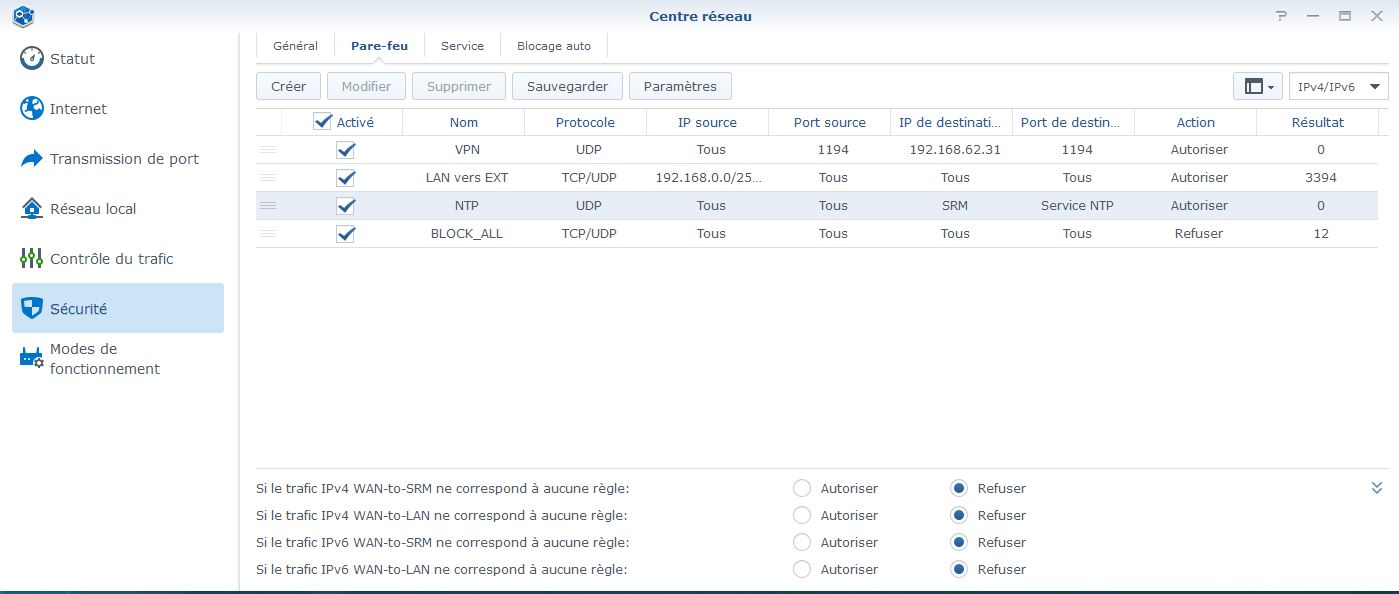Disable the BLOCK_ALL rule checkbox
This screenshot has width=1399, height=594.
click(346, 234)
